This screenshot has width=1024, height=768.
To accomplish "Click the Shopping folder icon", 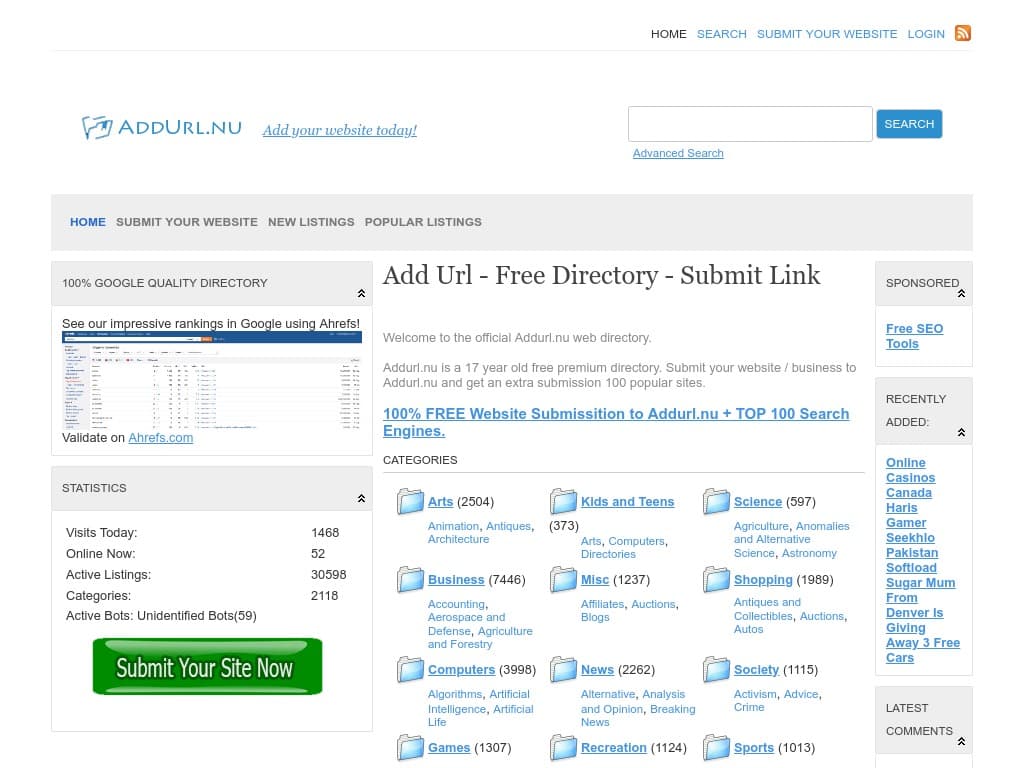I will (x=716, y=579).
